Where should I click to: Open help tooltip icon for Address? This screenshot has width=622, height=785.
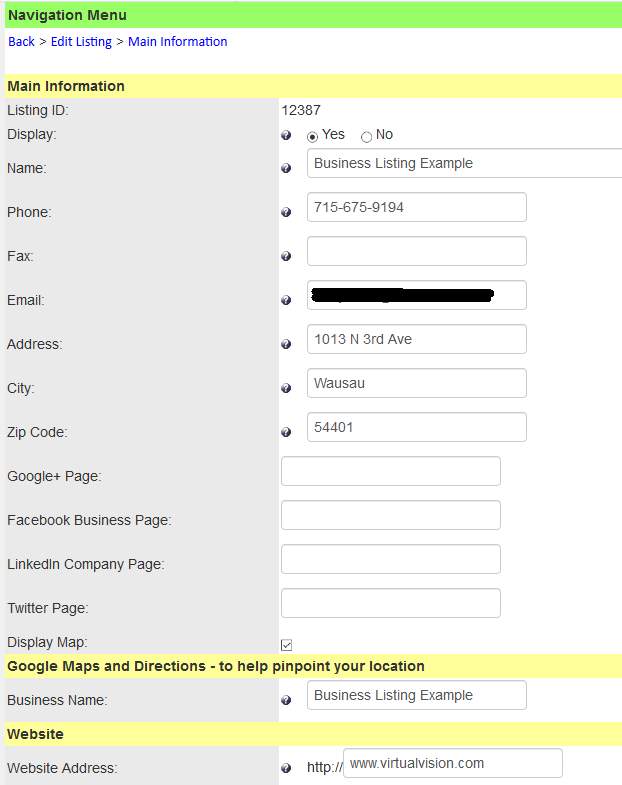pos(286,344)
